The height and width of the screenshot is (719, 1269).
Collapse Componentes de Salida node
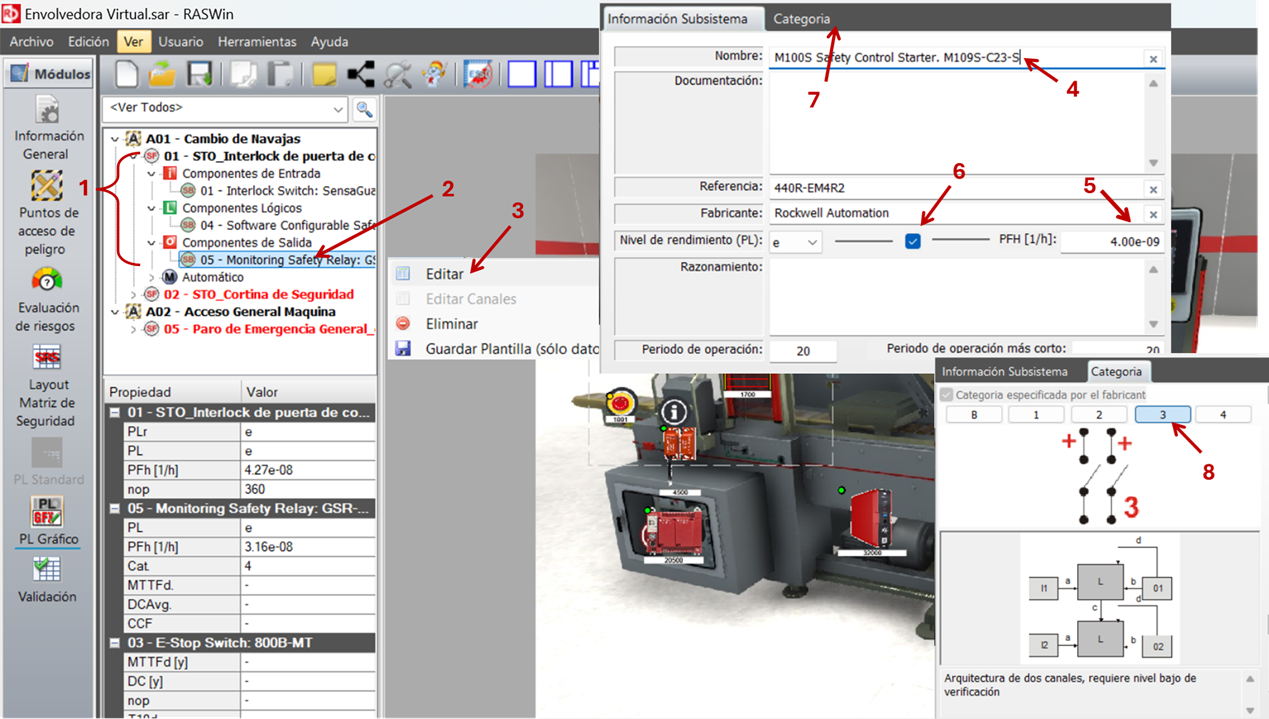[x=152, y=243]
